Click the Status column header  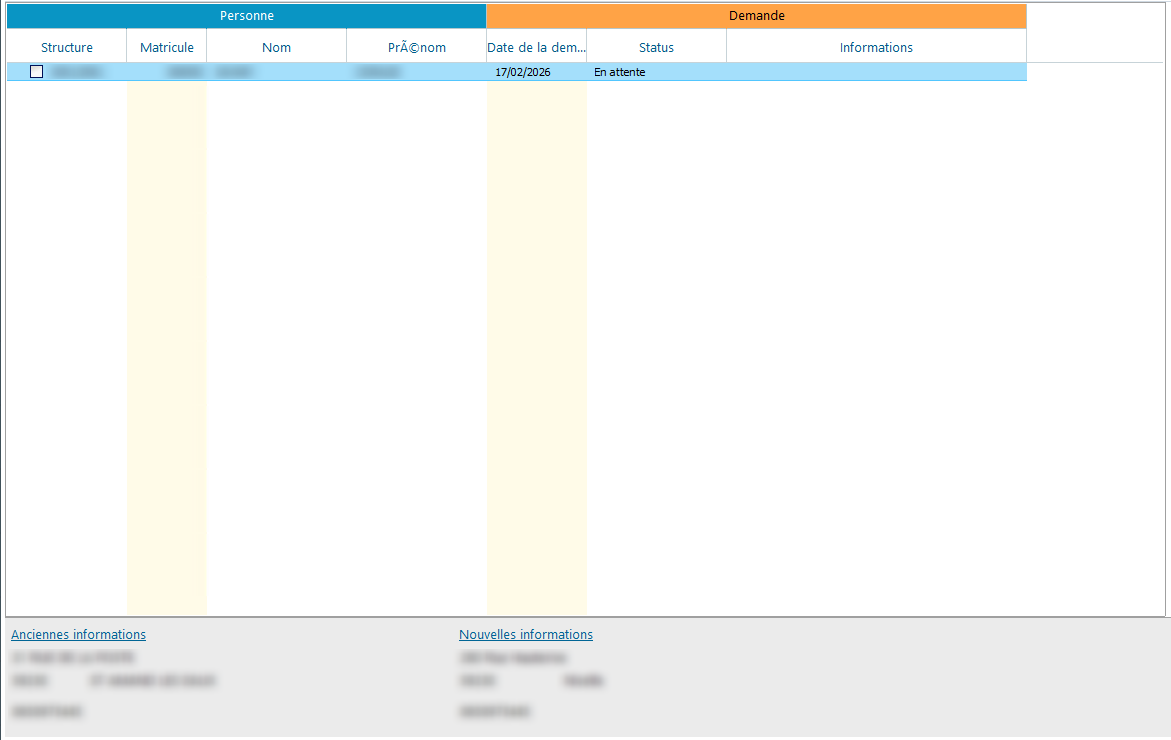pyautogui.click(x=656, y=47)
